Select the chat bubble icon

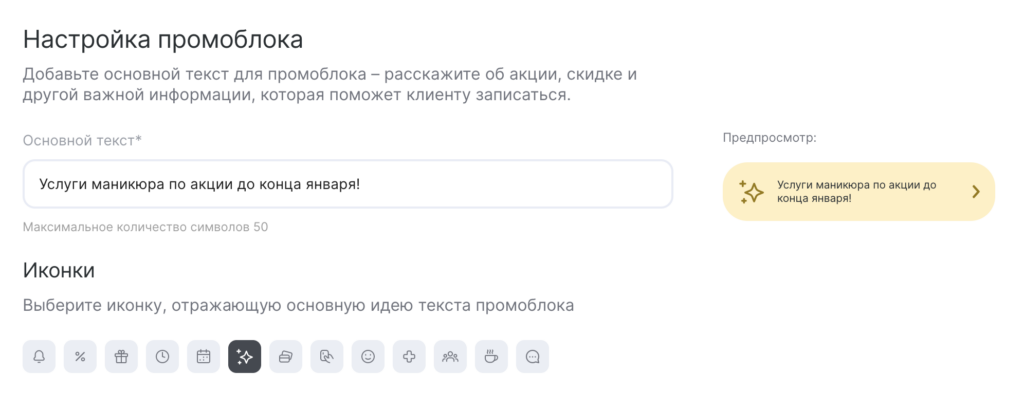click(x=532, y=357)
